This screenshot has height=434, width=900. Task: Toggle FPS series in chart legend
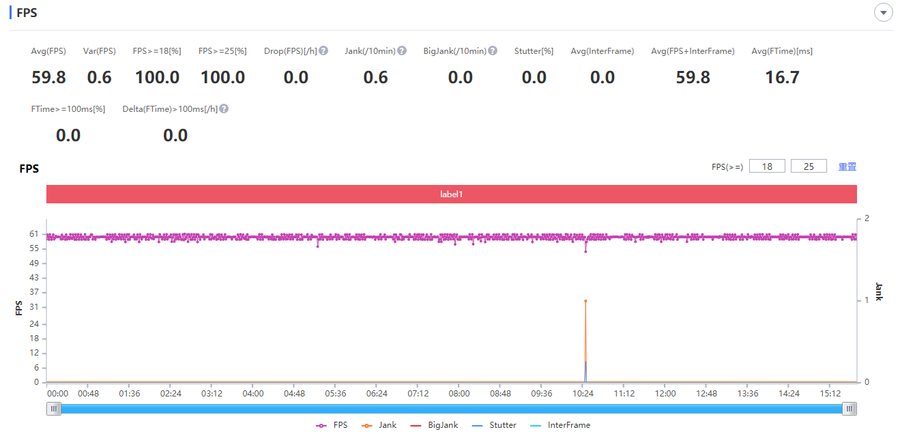(334, 425)
